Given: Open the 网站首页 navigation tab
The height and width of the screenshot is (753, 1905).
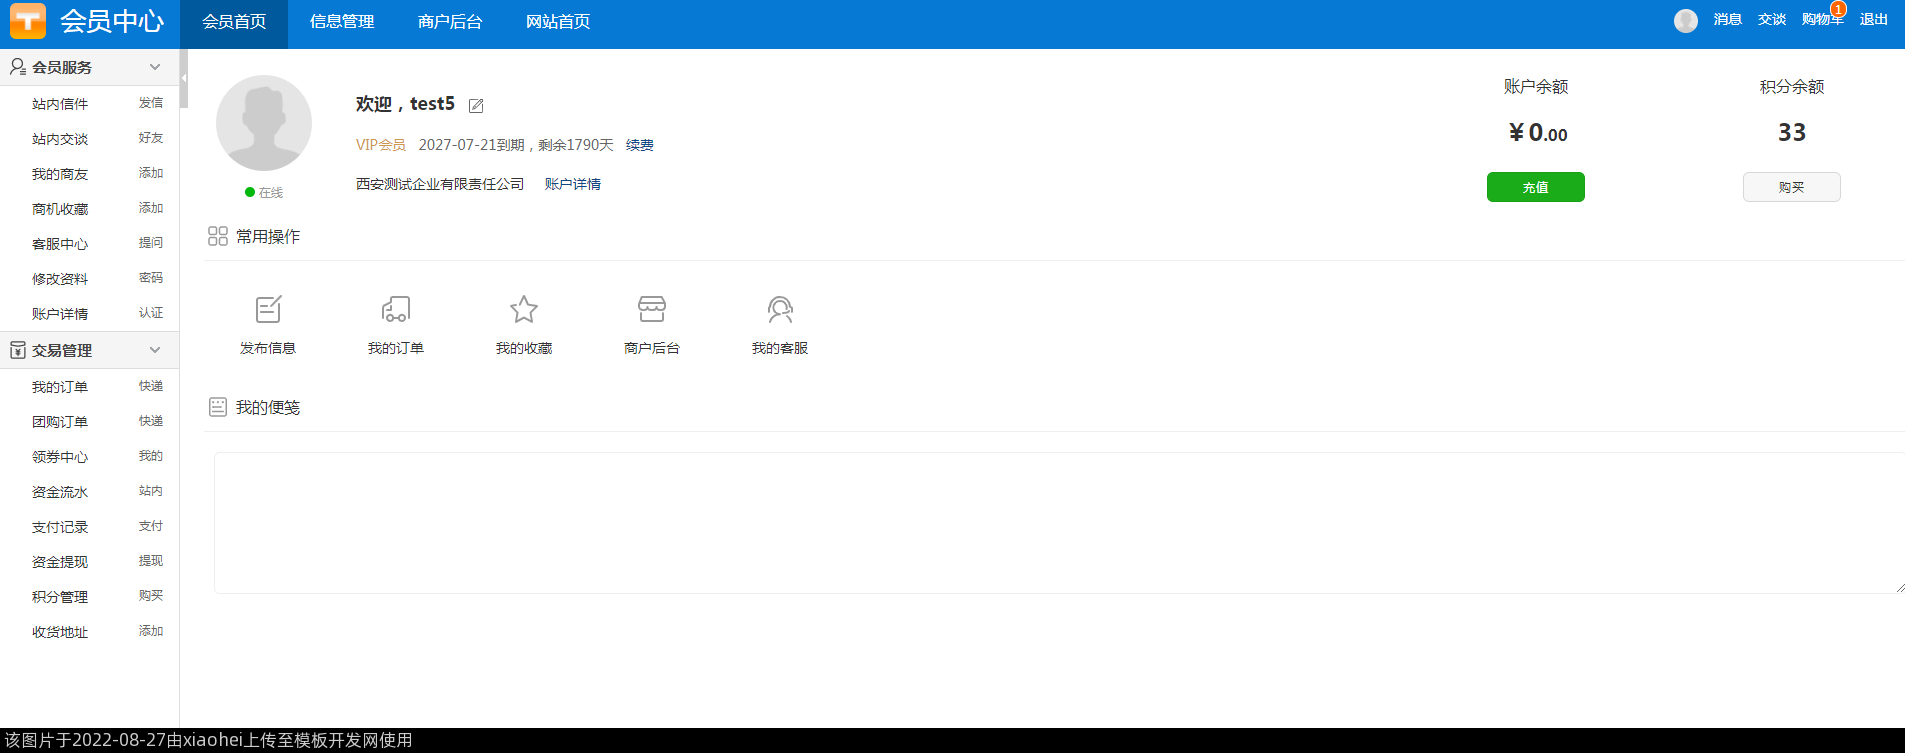Looking at the screenshot, I should [x=558, y=22].
